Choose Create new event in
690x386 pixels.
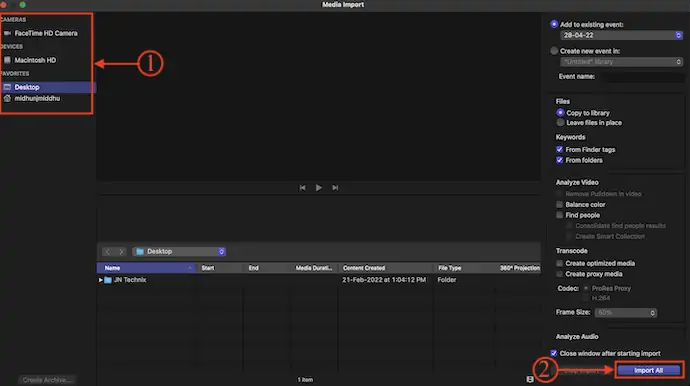click(x=554, y=51)
